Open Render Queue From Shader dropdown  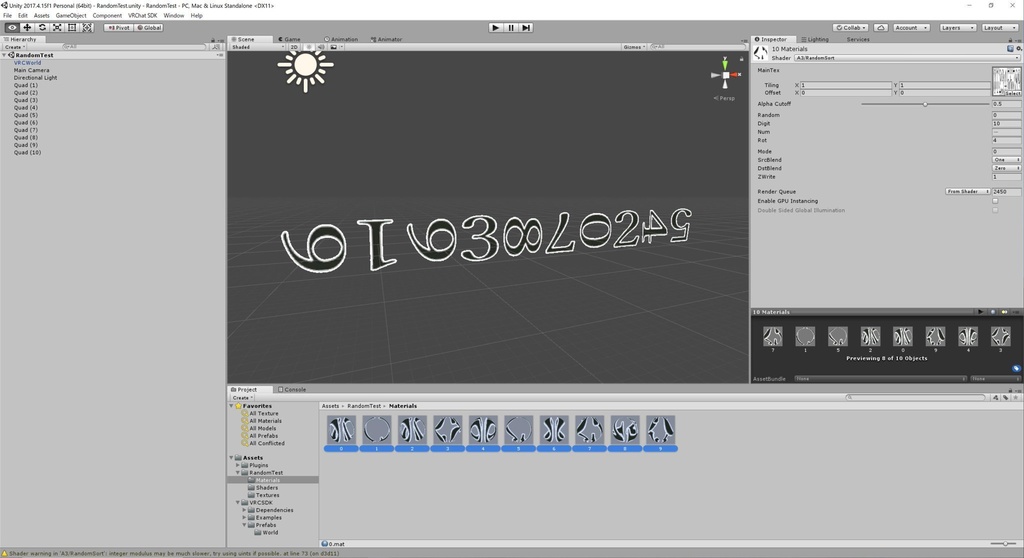point(968,191)
